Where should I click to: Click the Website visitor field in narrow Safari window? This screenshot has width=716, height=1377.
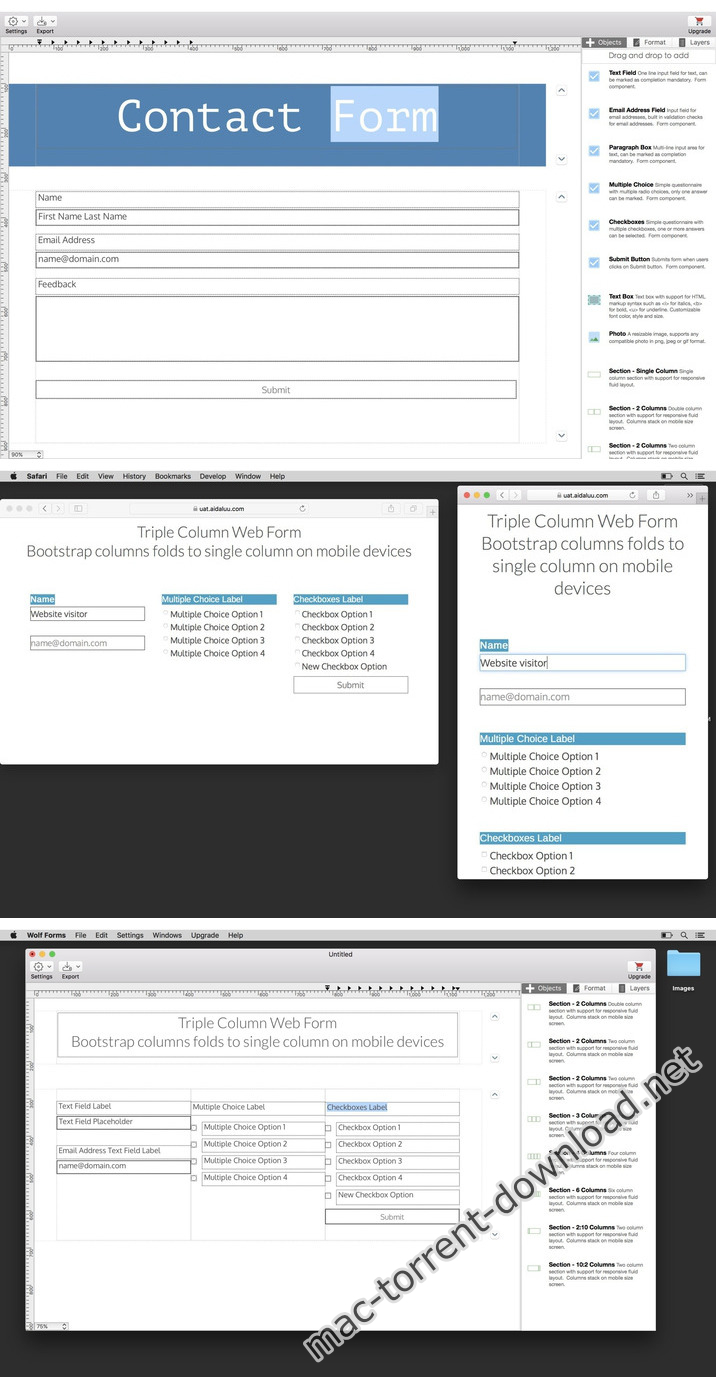[x=582, y=663]
